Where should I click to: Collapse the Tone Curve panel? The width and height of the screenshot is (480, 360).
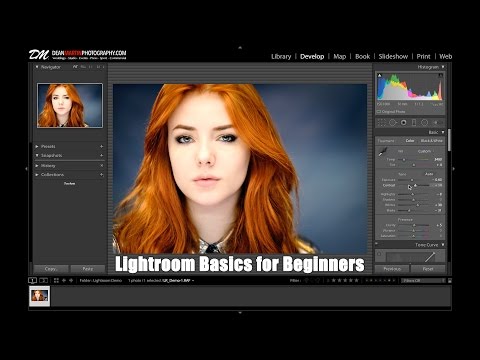tap(443, 245)
